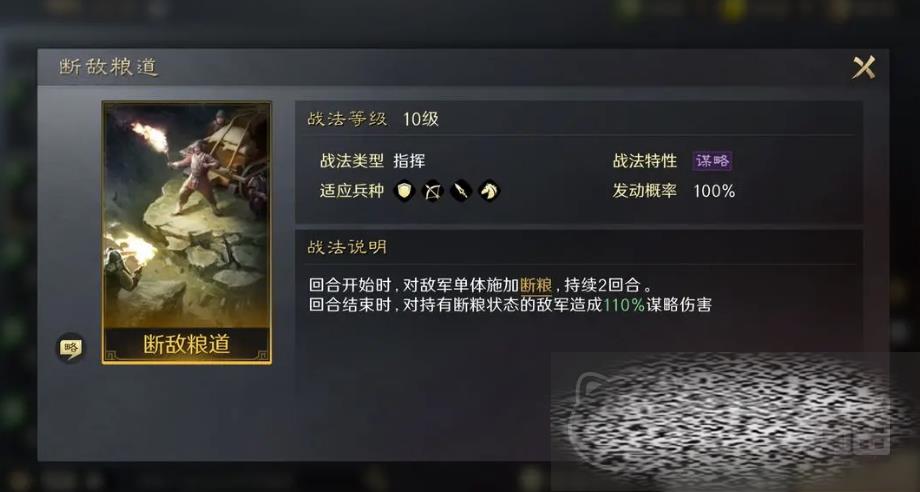Tap the shield infantry troop icon

[x=404, y=191]
